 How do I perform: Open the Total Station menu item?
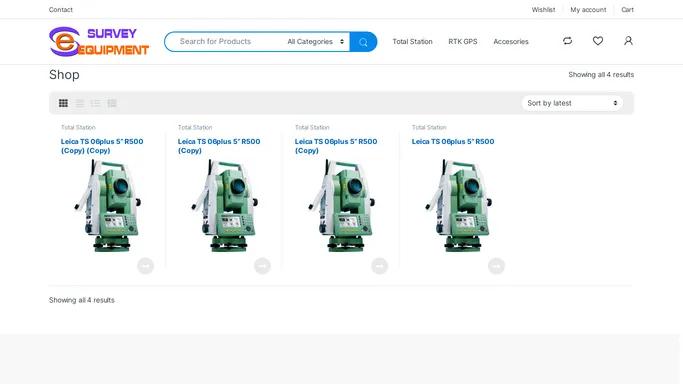(x=412, y=42)
